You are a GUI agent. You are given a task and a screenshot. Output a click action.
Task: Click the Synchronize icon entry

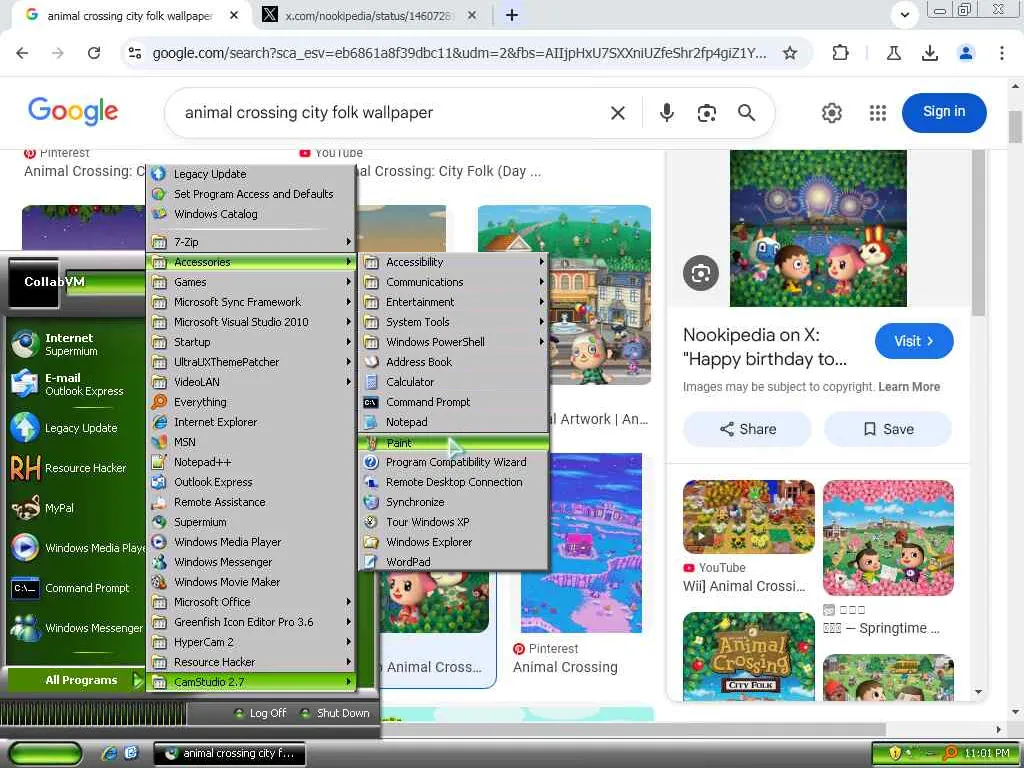click(x=371, y=502)
